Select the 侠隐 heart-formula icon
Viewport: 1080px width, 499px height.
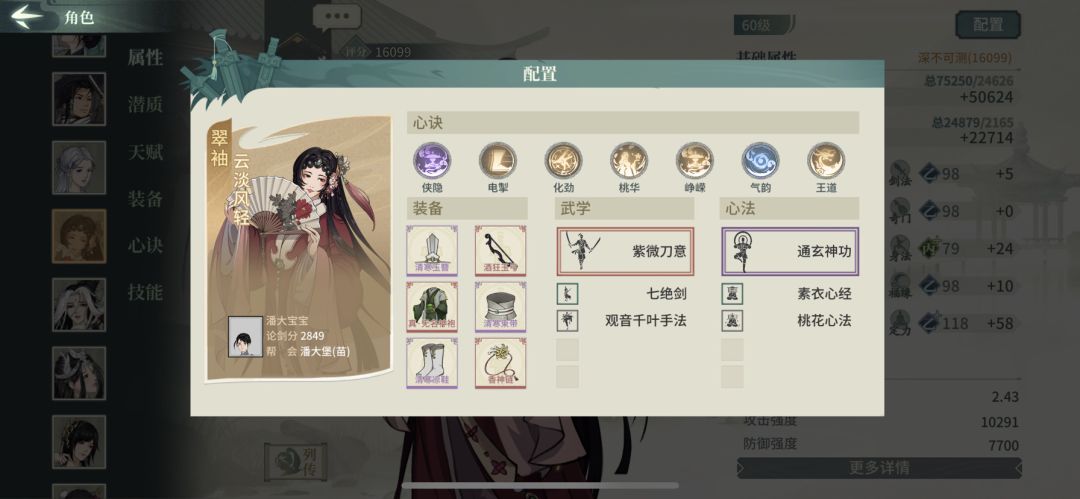click(432, 161)
